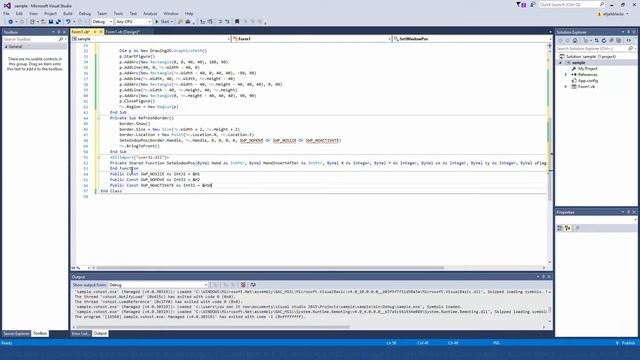Click the Toolbox search magnifier icon
Viewport: 640px width, 360px height.
pyautogui.click(x=61, y=39)
